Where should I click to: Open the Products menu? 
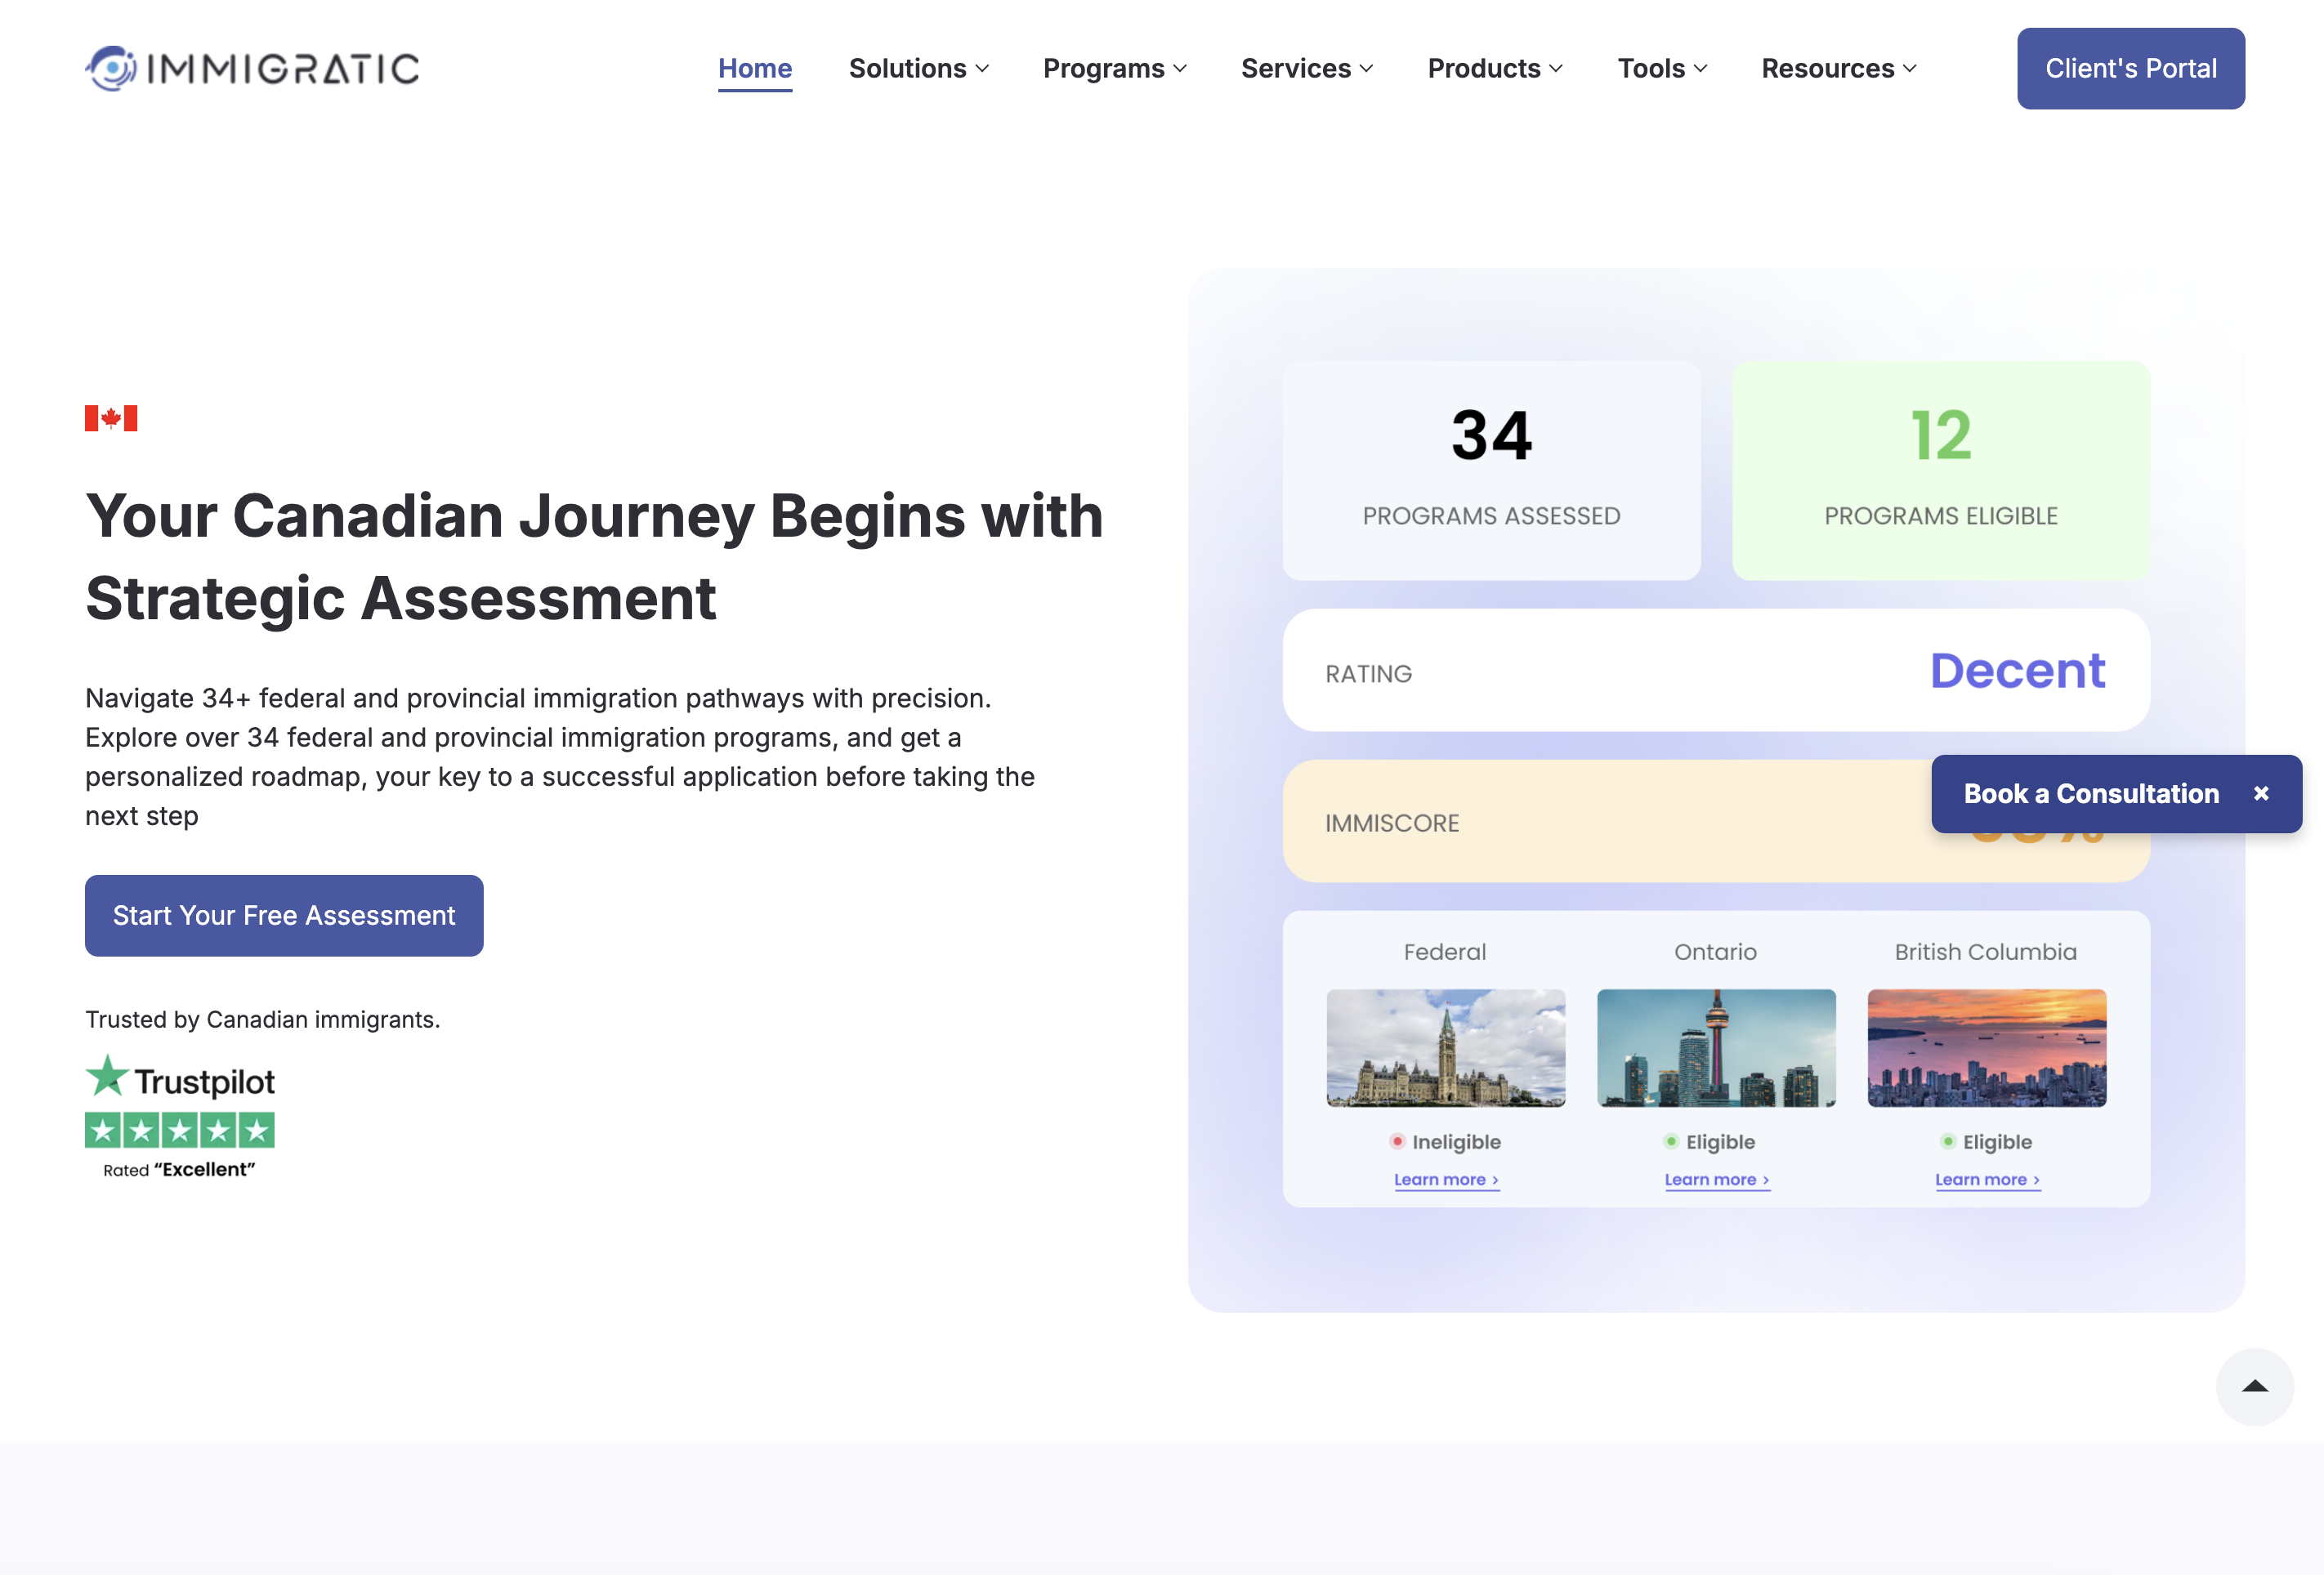(x=1494, y=68)
